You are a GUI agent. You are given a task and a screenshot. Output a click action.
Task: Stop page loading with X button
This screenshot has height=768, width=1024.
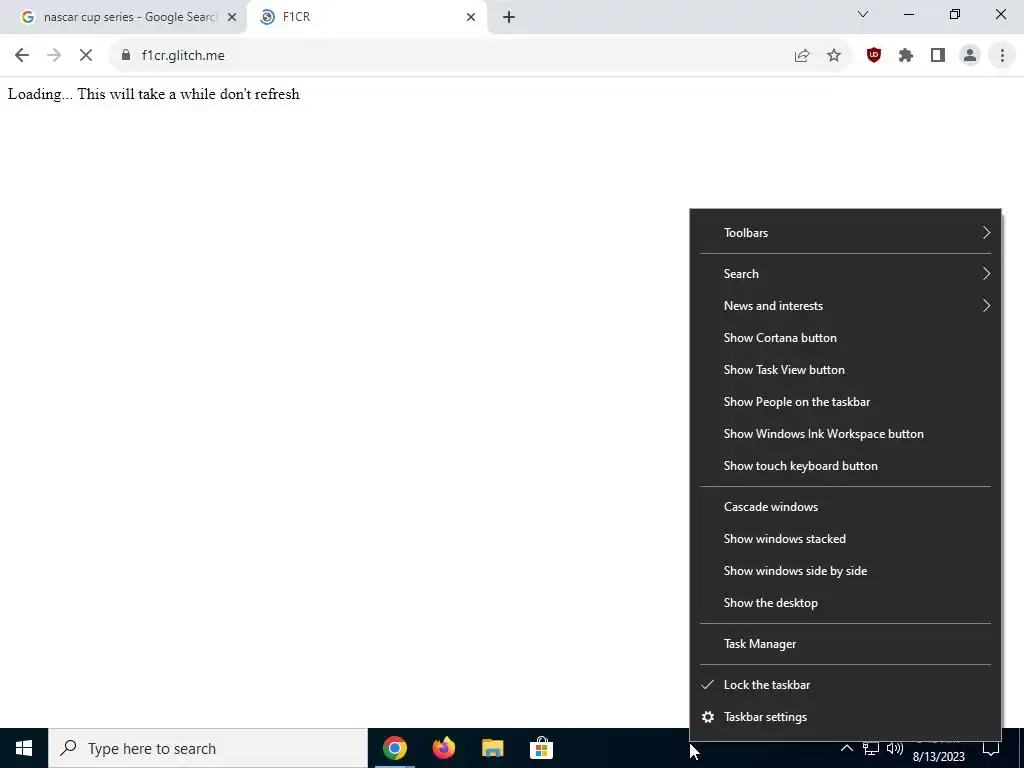86,56
